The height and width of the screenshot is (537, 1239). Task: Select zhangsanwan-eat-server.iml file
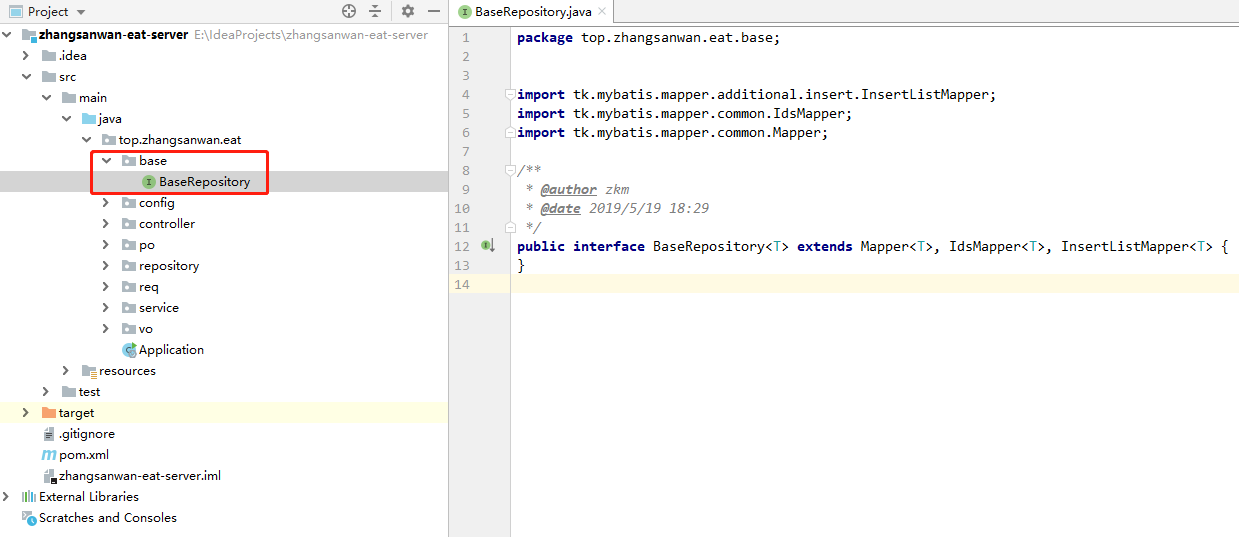tap(140, 476)
